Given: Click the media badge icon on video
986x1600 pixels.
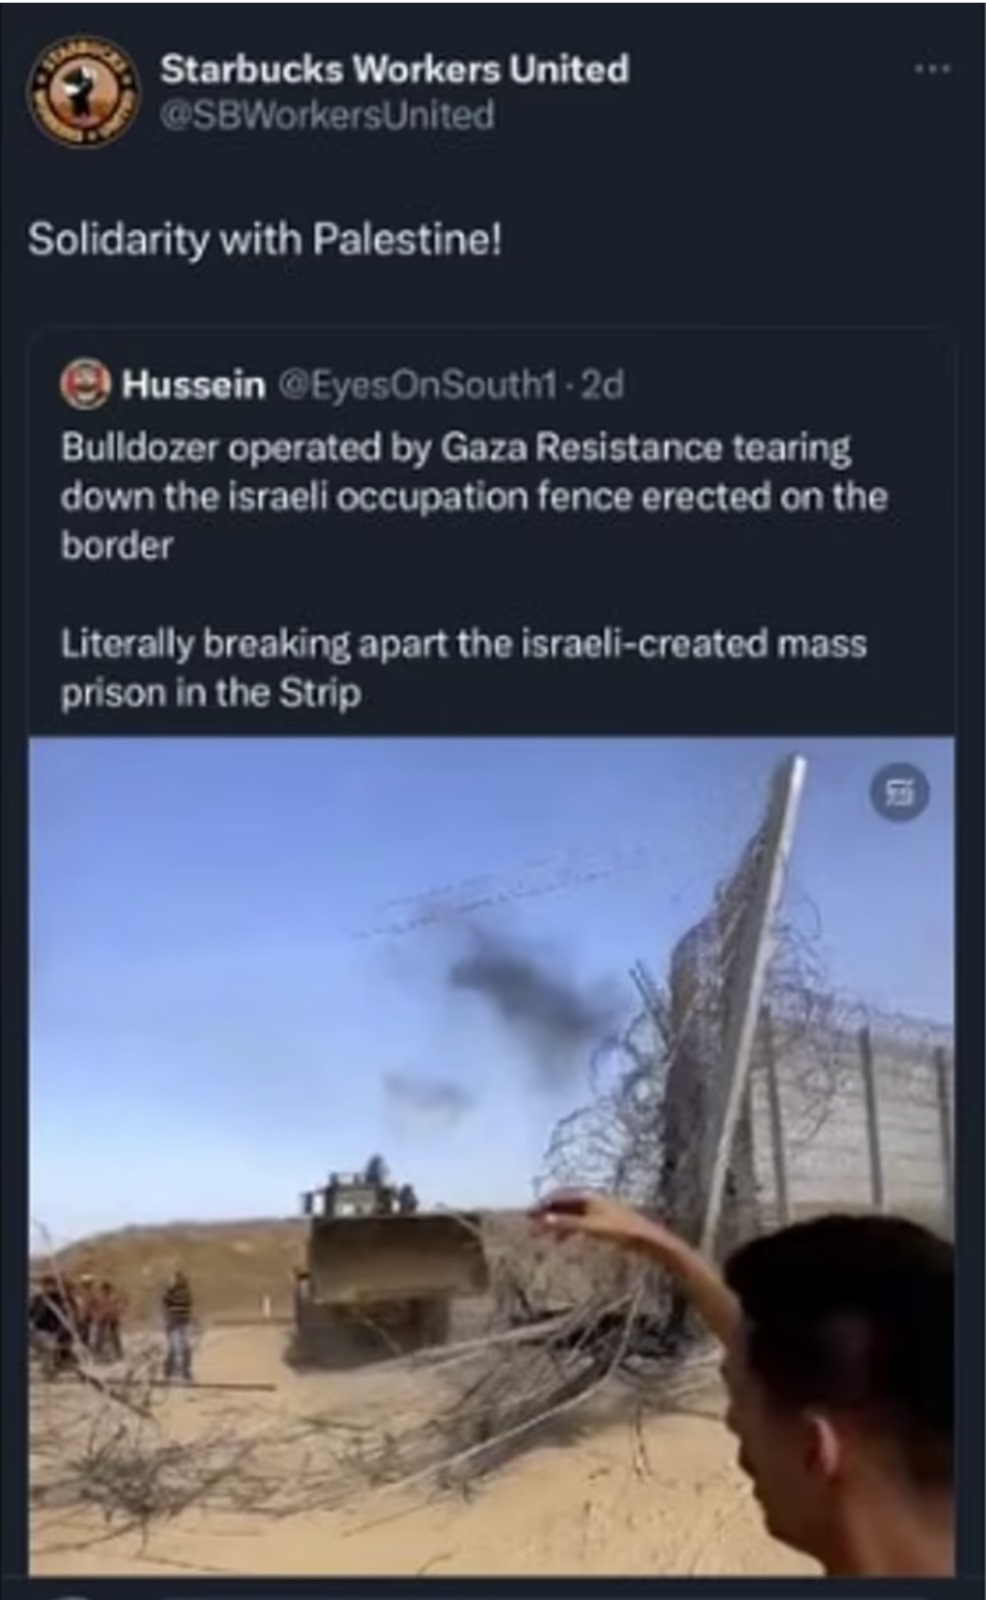Looking at the screenshot, I should click(900, 793).
